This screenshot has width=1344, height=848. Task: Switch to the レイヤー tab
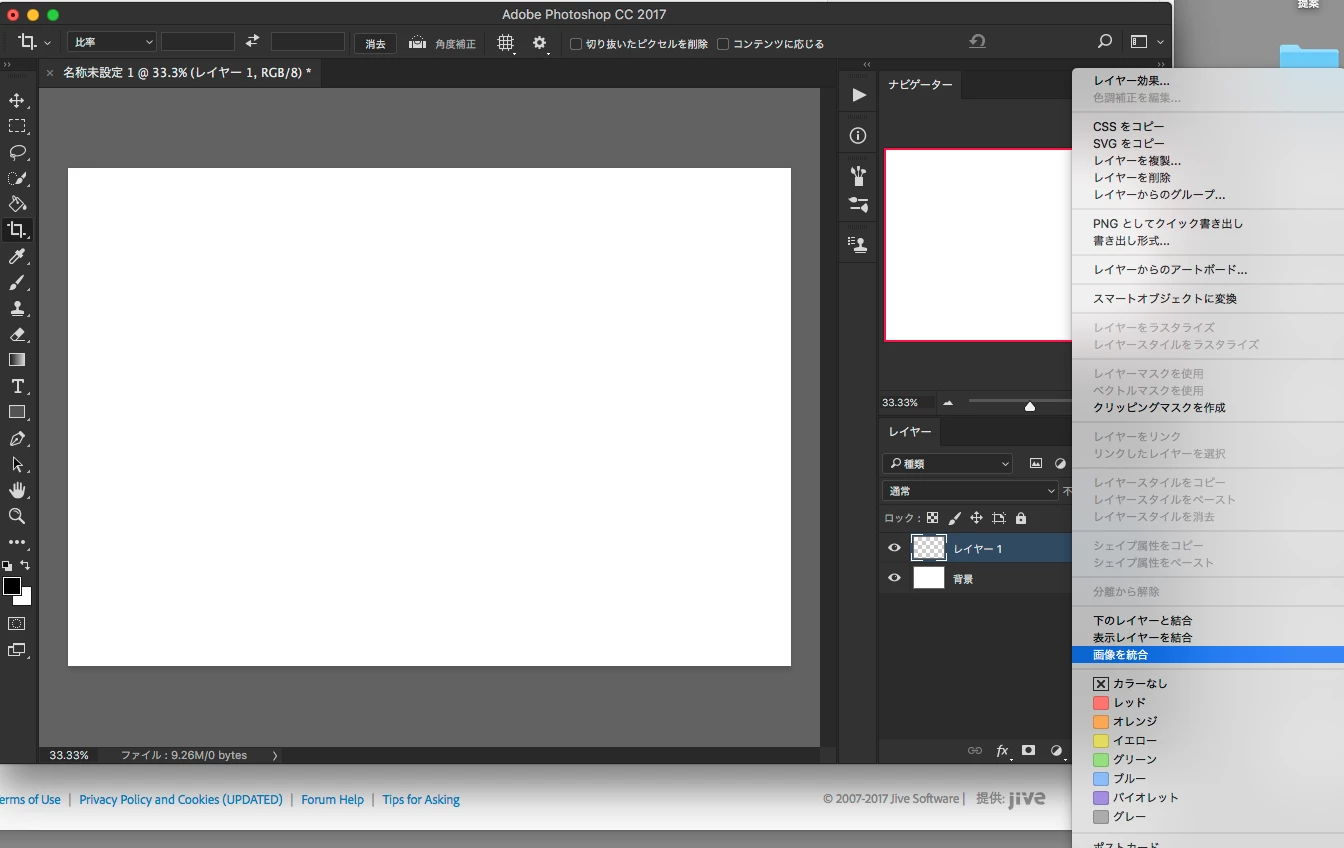point(910,431)
